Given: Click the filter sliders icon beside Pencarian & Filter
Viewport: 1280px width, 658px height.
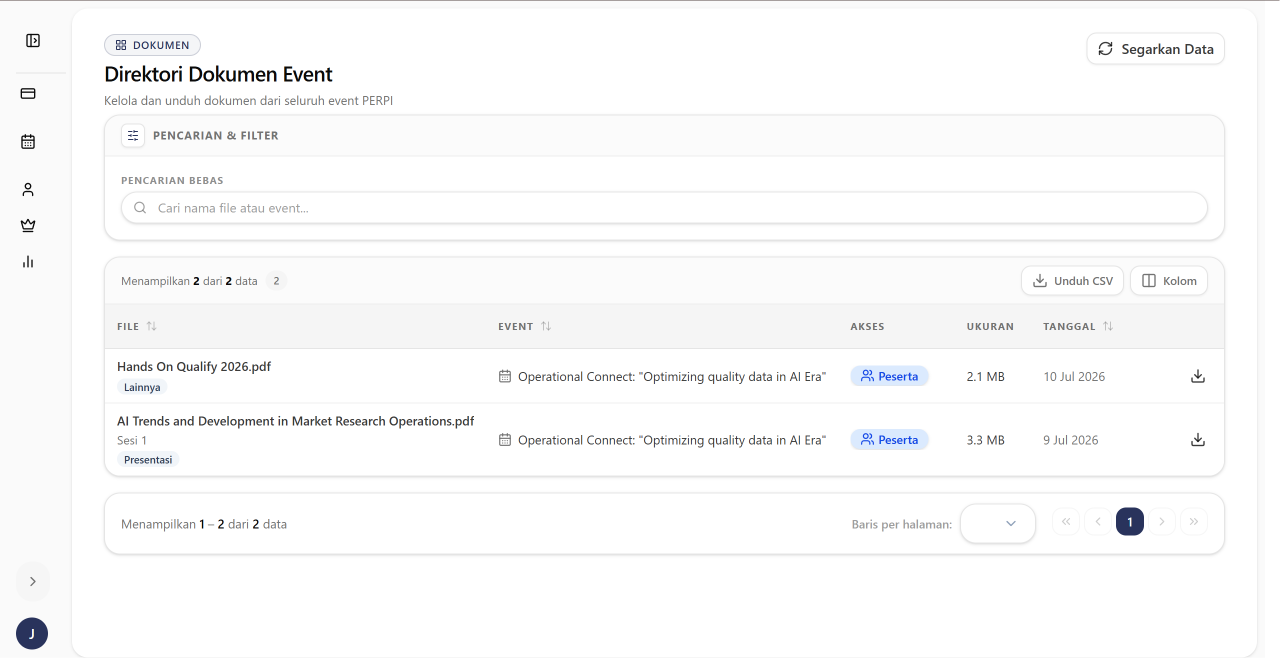Looking at the screenshot, I should pyautogui.click(x=133, y=135).
